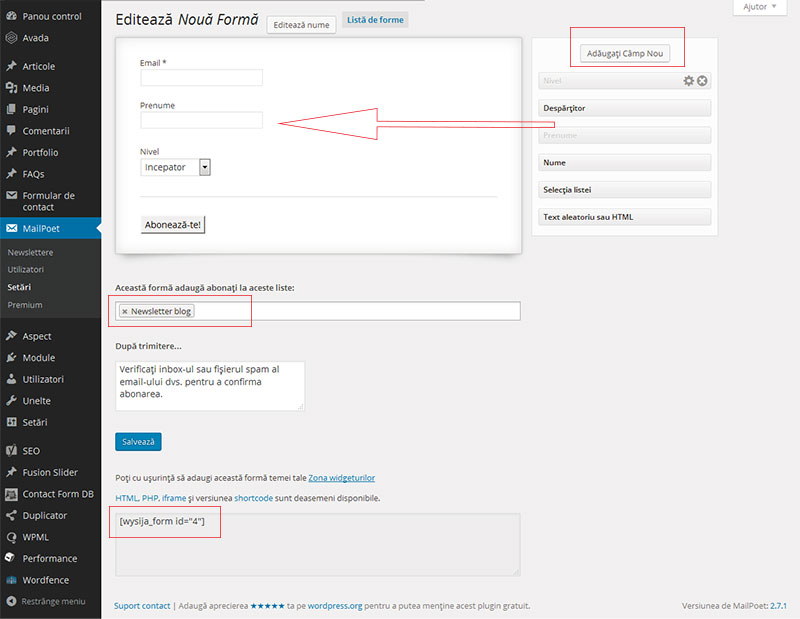800x619 pixels.
Task: Open Media library icon in the sidebar
Action: click(12, 88)
